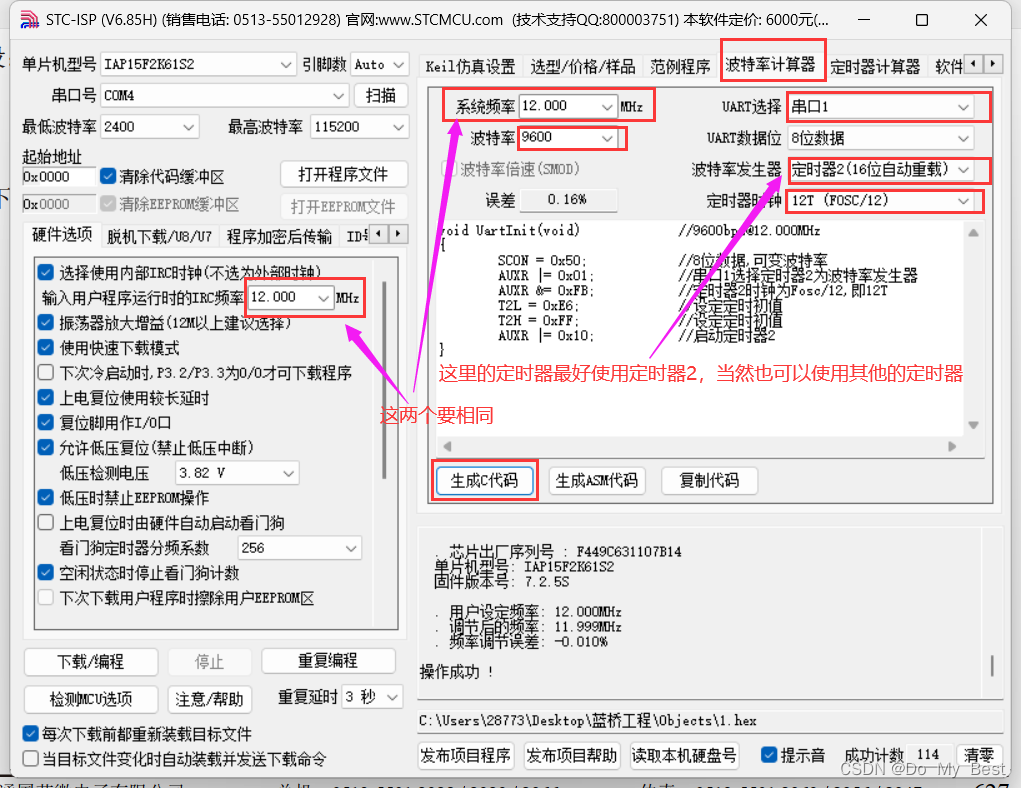Screen dimensions: 1021x788
Task: Click 复制代码 button
Action: [x=709, y=481]
